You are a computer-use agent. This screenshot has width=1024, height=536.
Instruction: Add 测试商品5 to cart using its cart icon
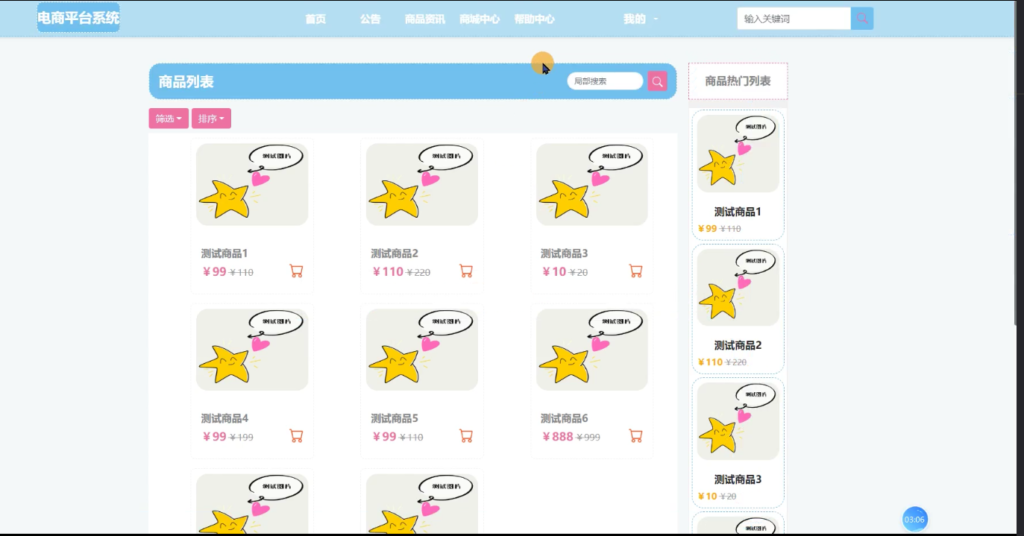click(x=466, y=436)
